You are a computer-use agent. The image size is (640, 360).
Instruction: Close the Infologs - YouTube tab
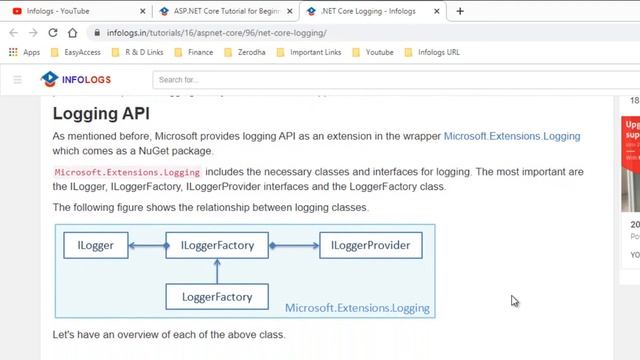(x=142, y=11)
